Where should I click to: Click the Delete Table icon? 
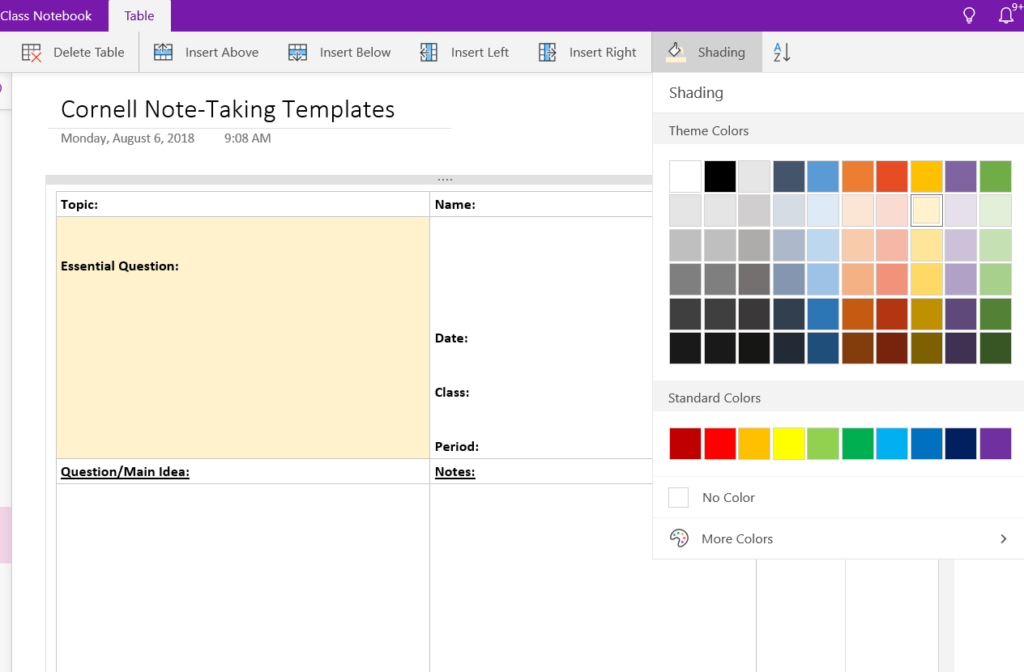pos(31,52)
